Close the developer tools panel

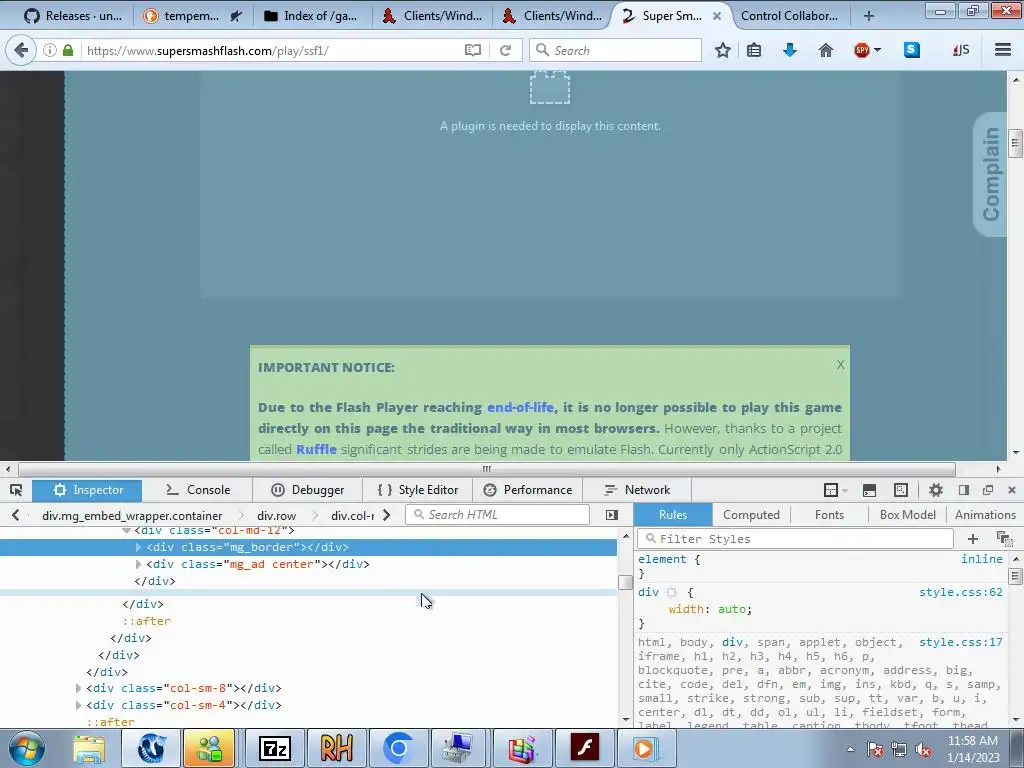pos(1012,490)
